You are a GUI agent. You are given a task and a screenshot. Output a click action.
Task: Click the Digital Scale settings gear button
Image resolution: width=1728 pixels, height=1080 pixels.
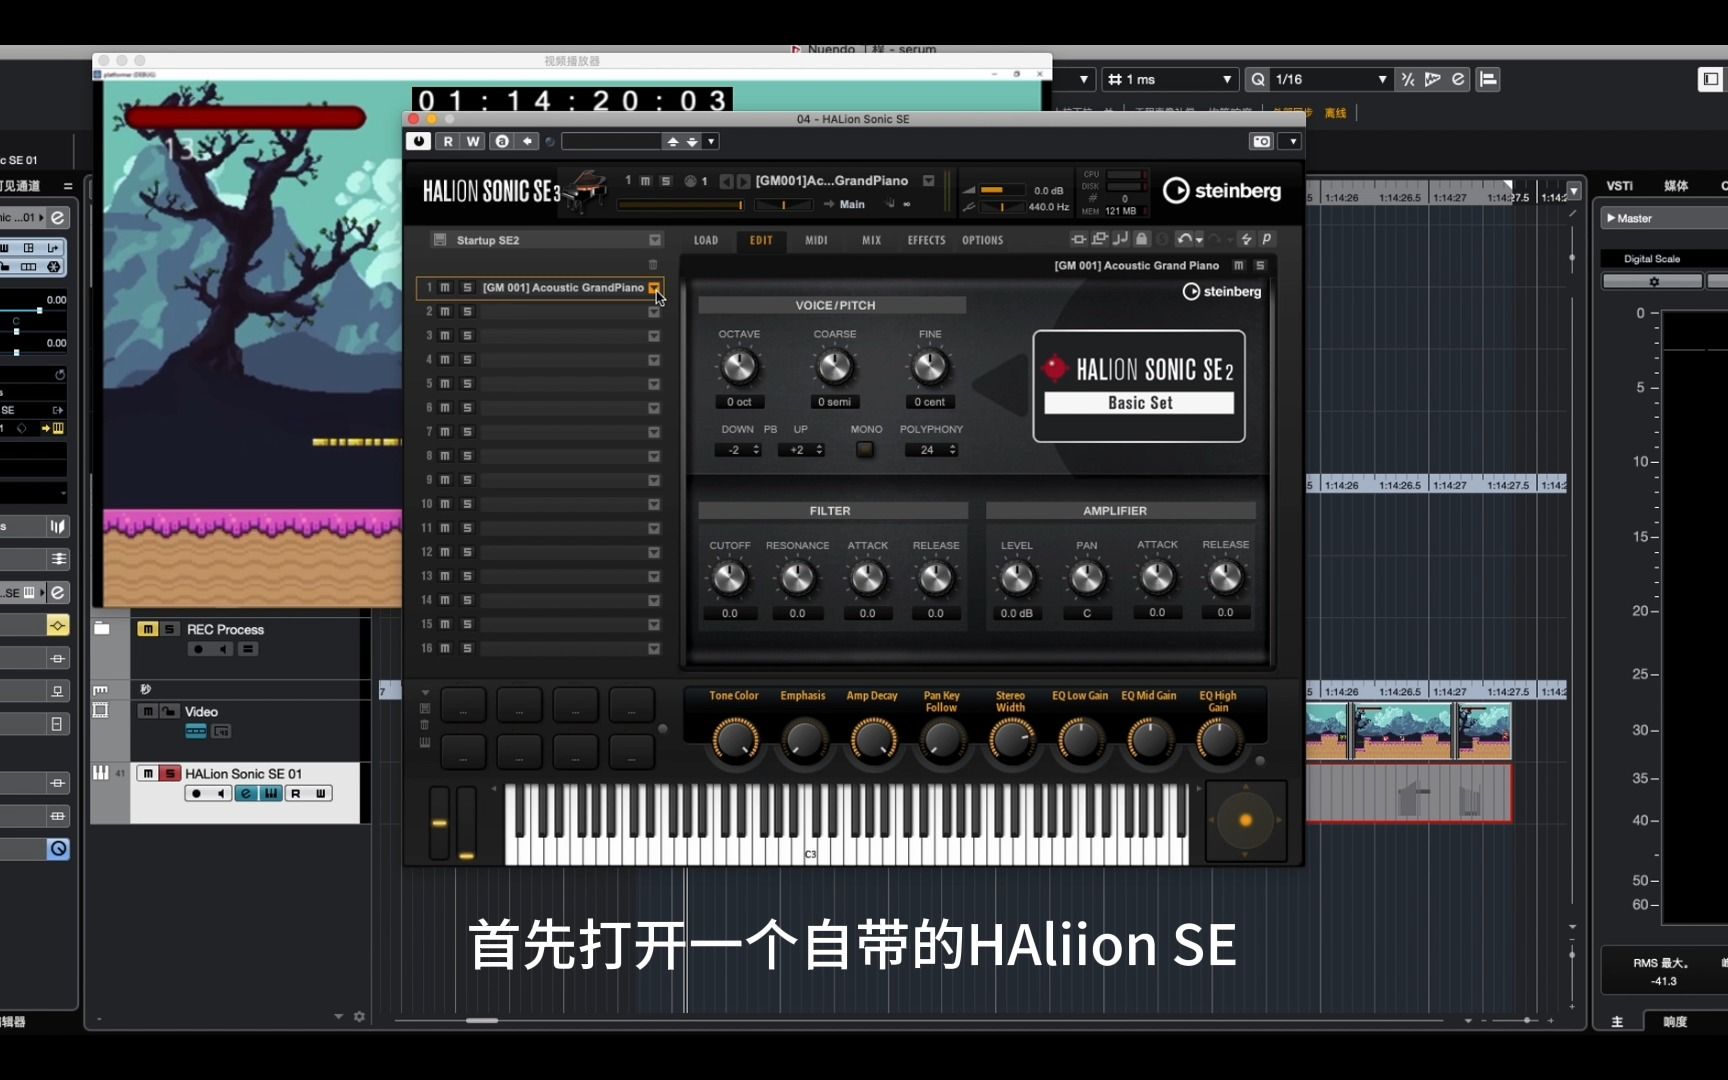(1653, 282)
